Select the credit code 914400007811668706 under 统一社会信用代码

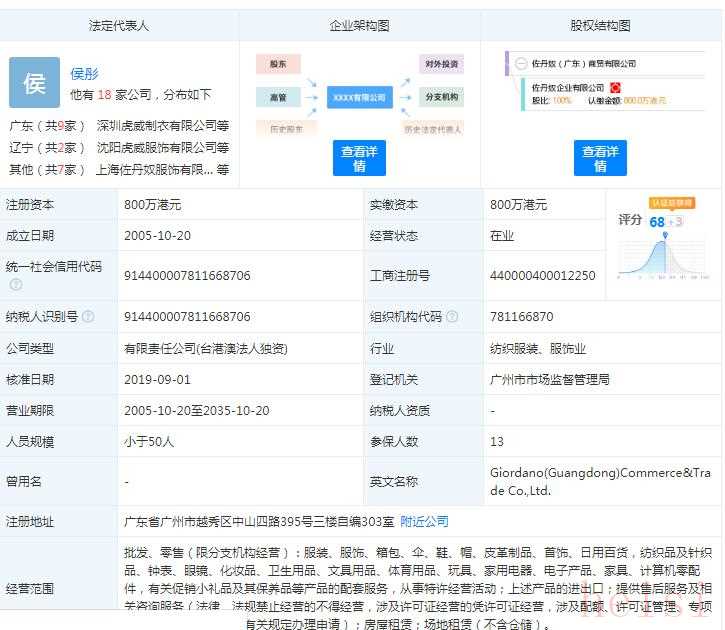pyautogui.click(x=187, y=275)
